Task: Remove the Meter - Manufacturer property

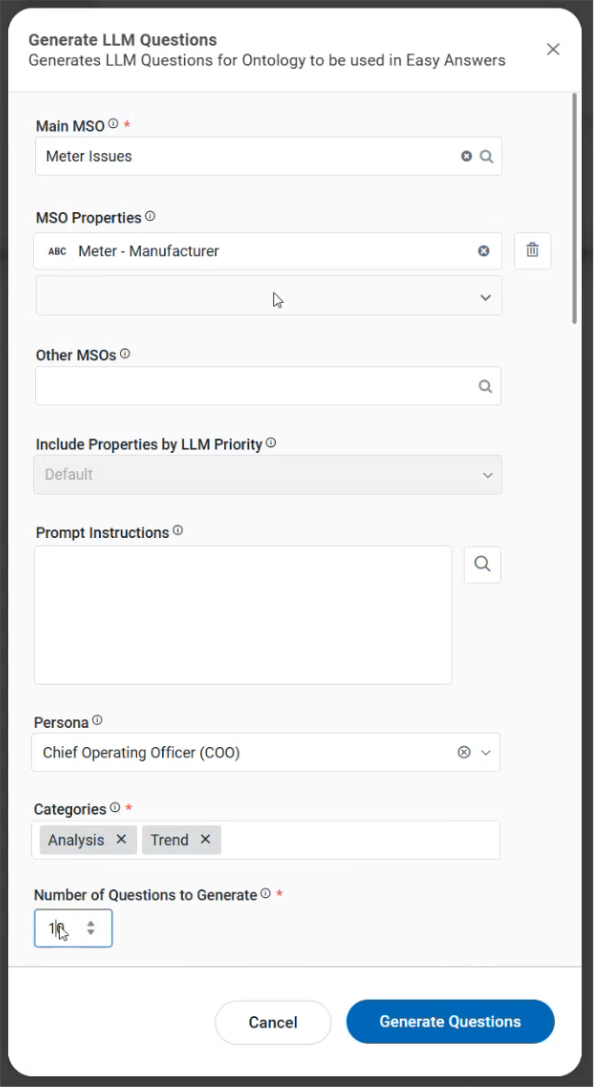Action: pos(484,251)
